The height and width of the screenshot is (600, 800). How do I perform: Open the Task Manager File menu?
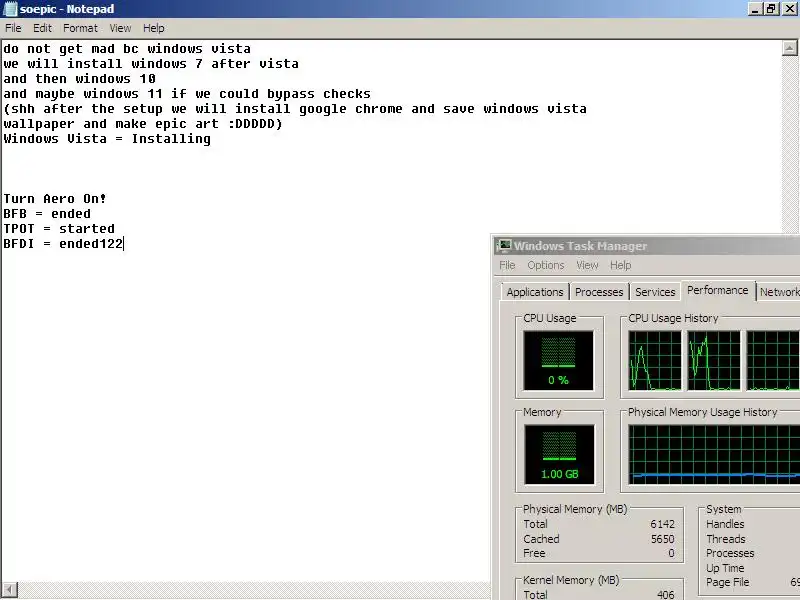[507, 265]
